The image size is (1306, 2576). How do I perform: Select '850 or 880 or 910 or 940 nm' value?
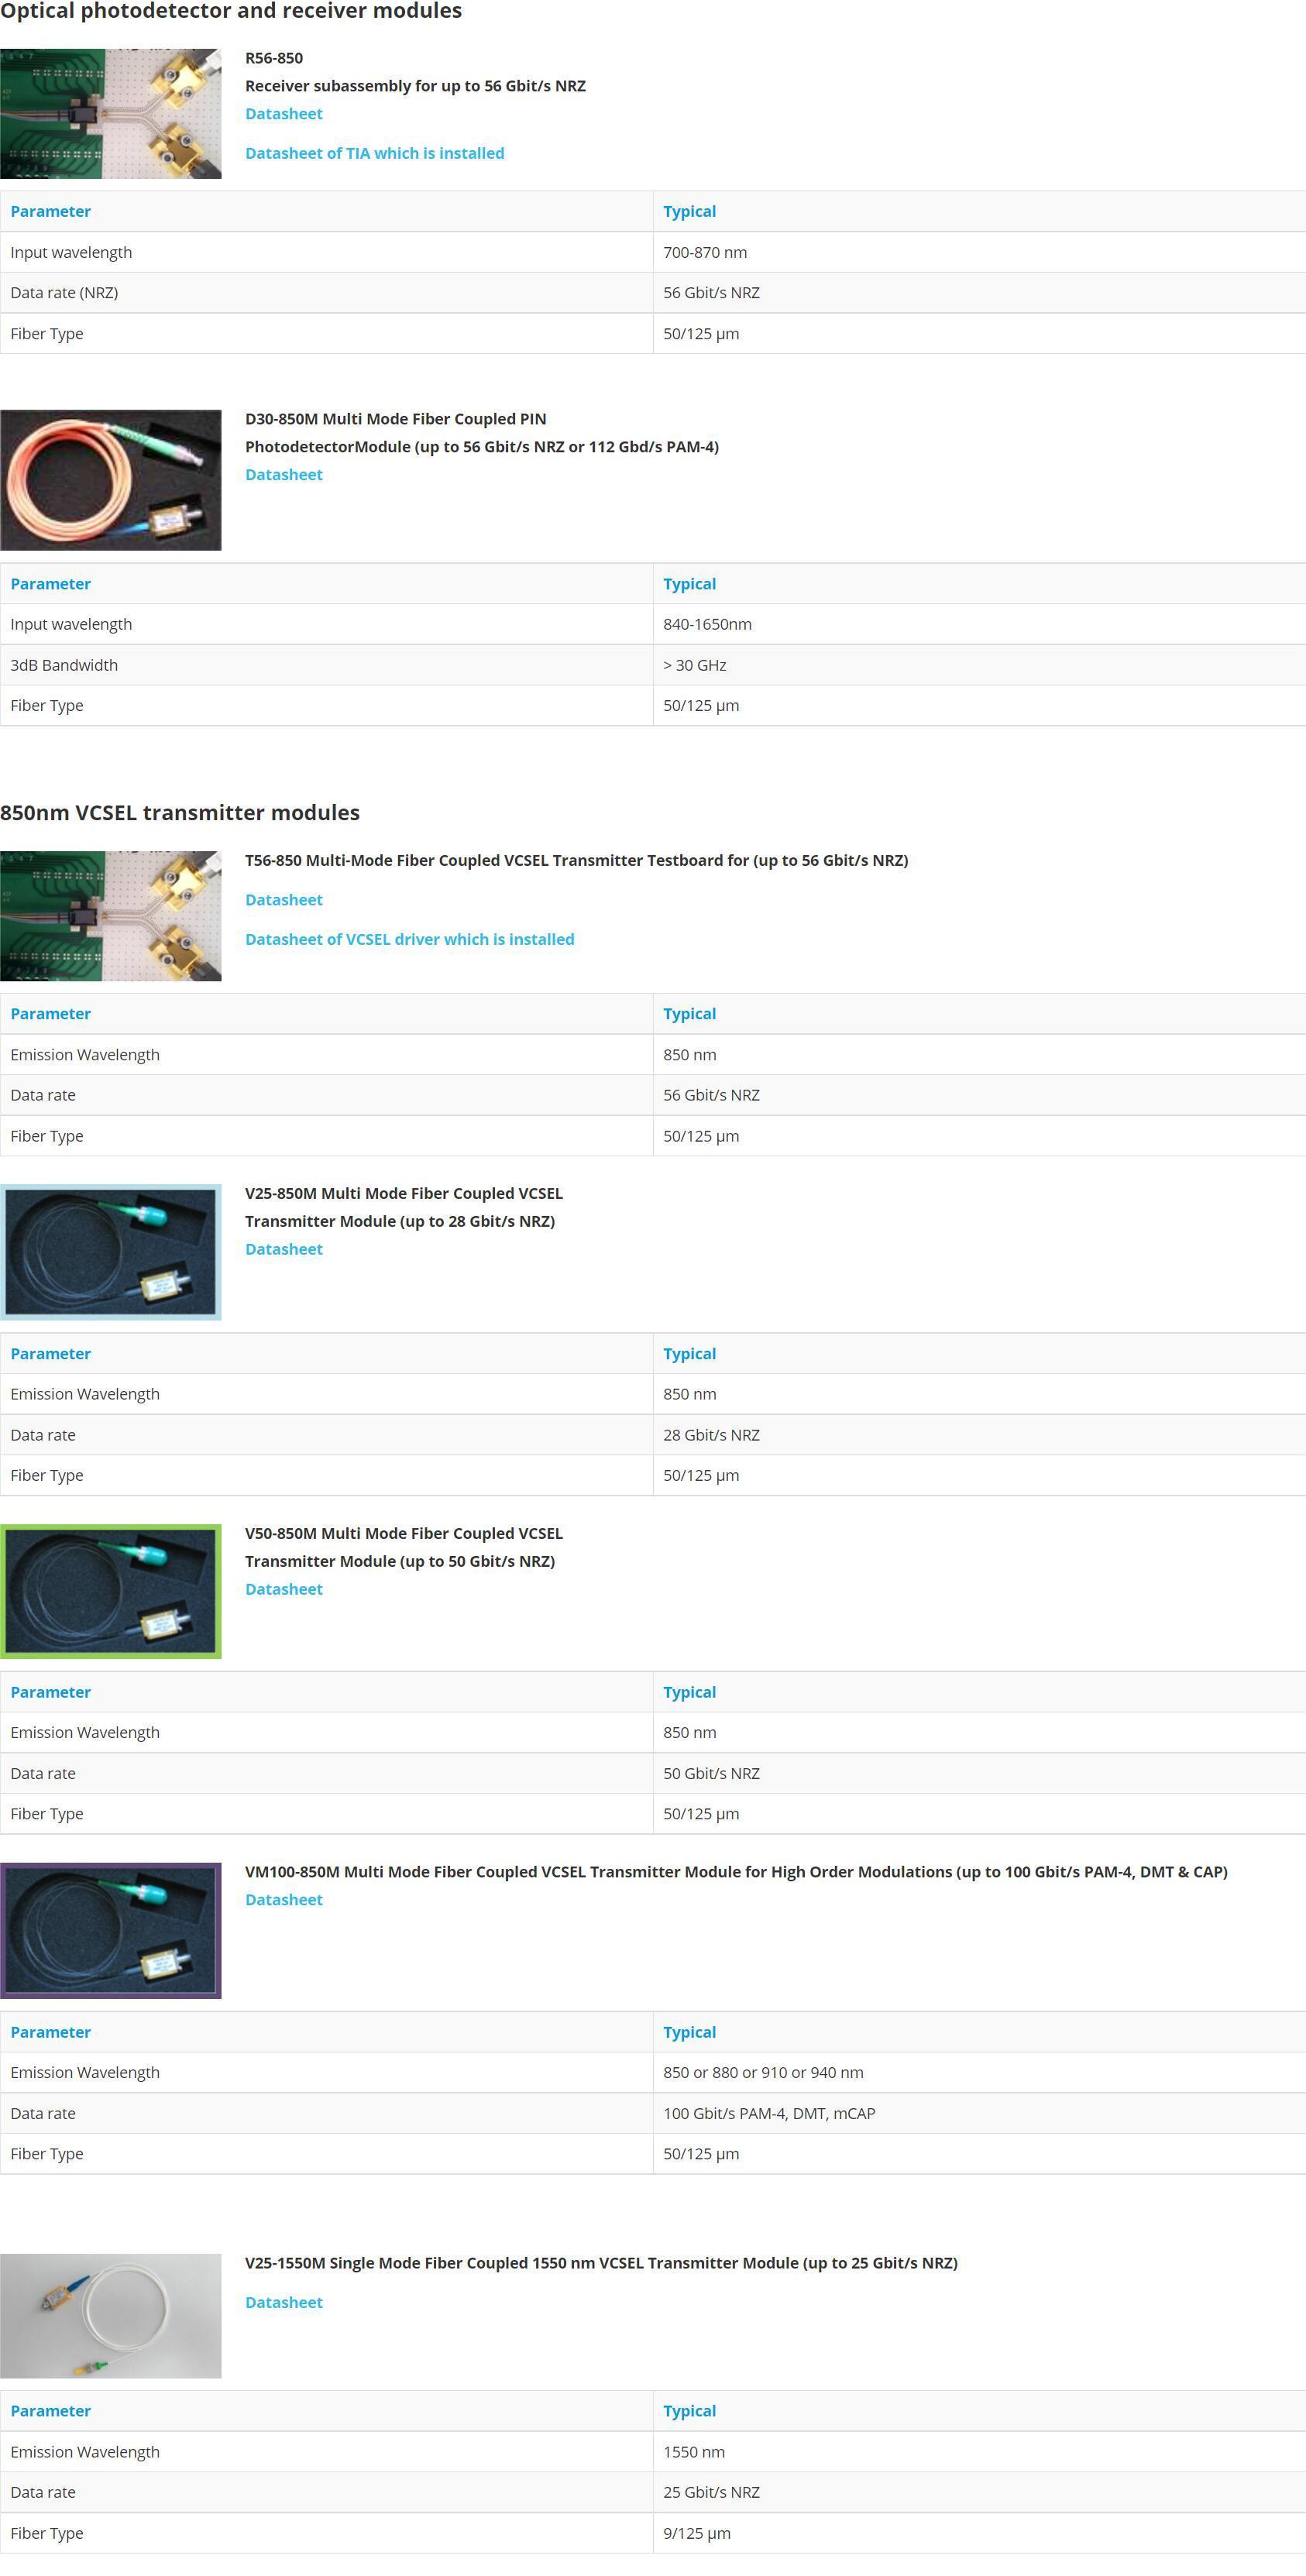(x=764, y=2072)
